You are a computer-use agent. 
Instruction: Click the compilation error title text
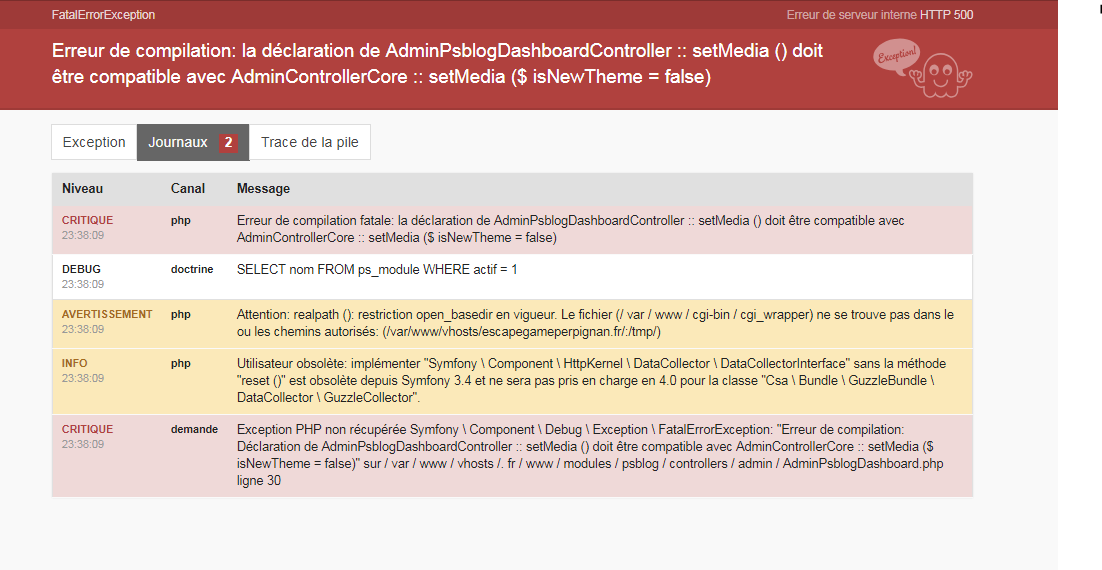[437, 63]
